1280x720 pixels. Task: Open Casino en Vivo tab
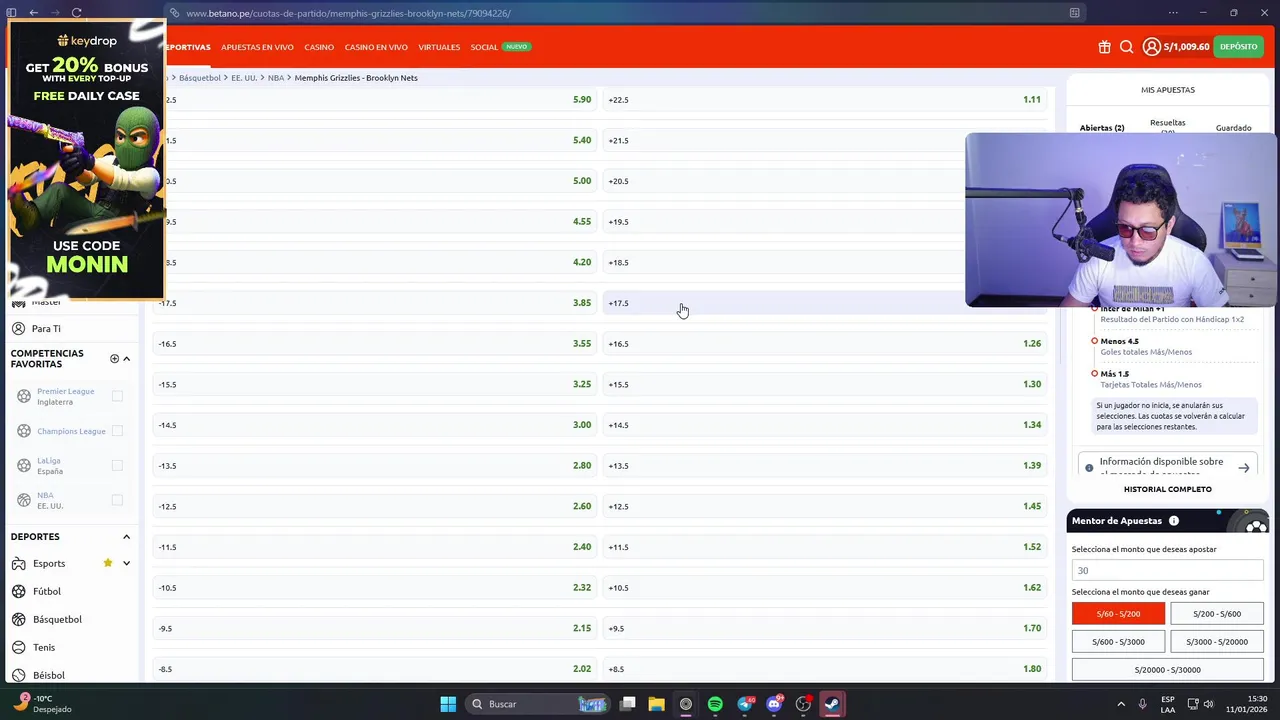pos(376,47)
